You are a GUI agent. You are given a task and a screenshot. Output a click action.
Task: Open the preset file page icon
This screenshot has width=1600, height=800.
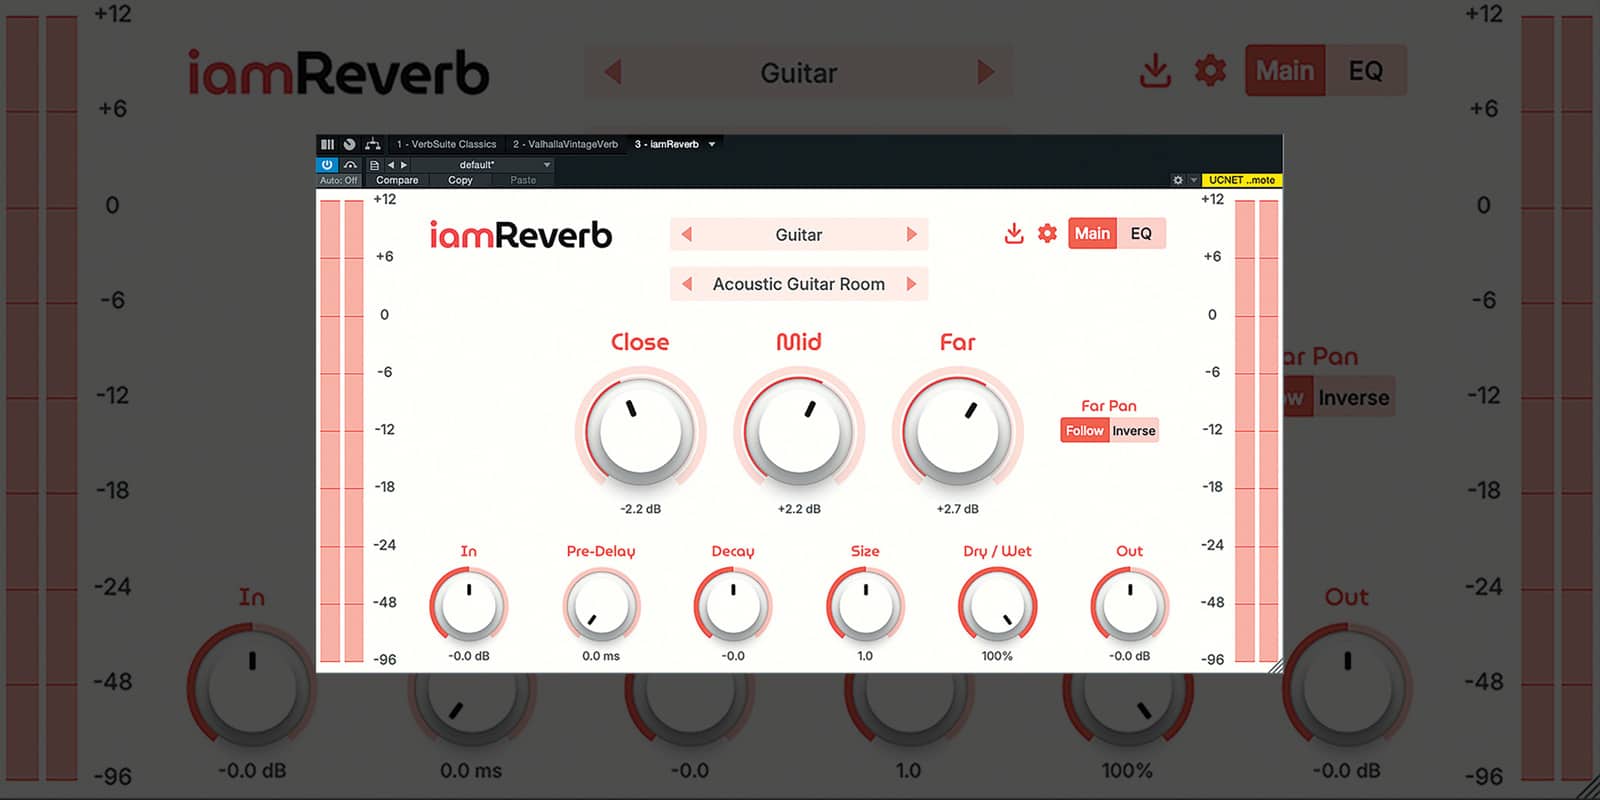[x=374, y=165]
